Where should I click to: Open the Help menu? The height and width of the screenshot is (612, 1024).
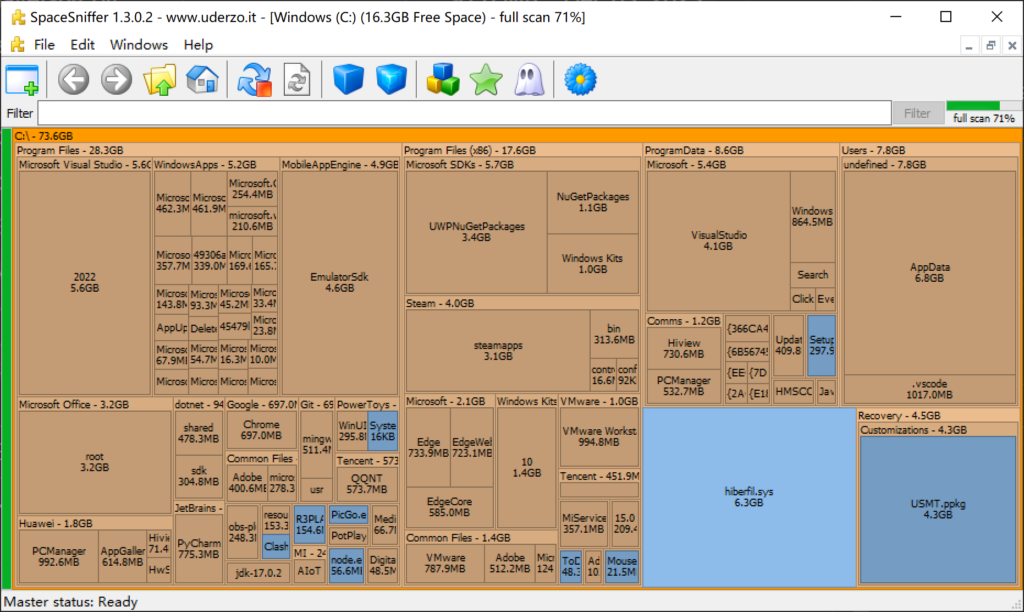pyautogui.click(x=198, y=44)
